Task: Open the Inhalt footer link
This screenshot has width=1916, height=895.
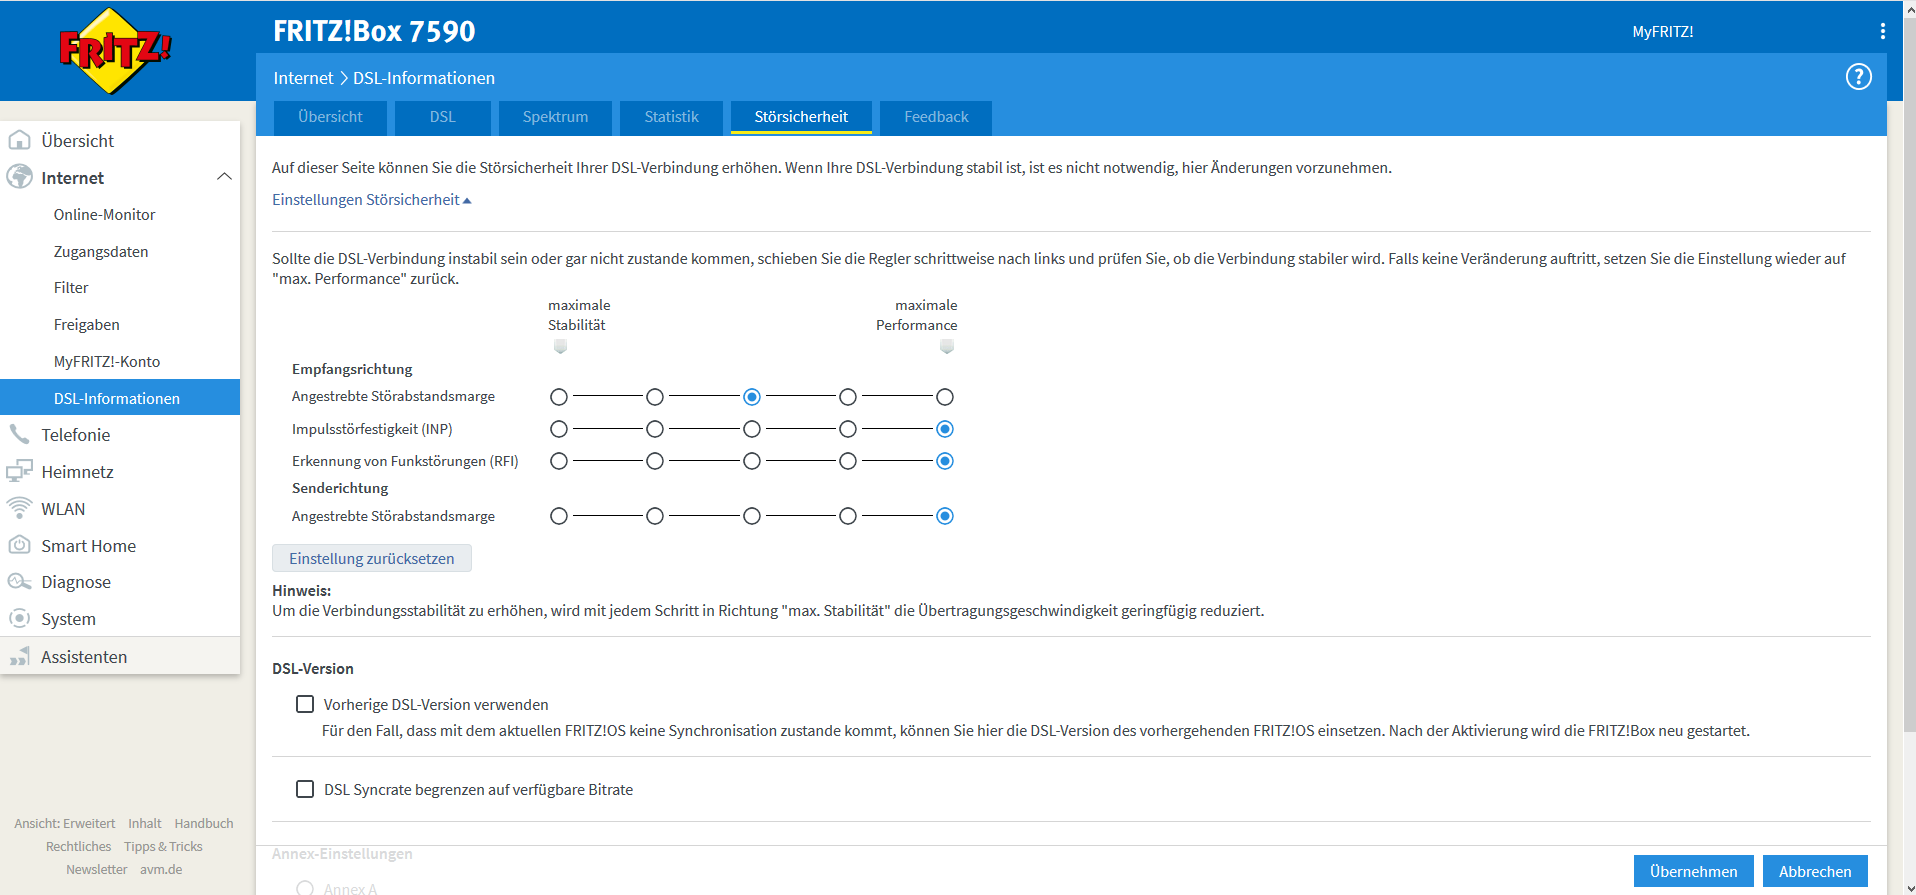Action: click(145, 823)
